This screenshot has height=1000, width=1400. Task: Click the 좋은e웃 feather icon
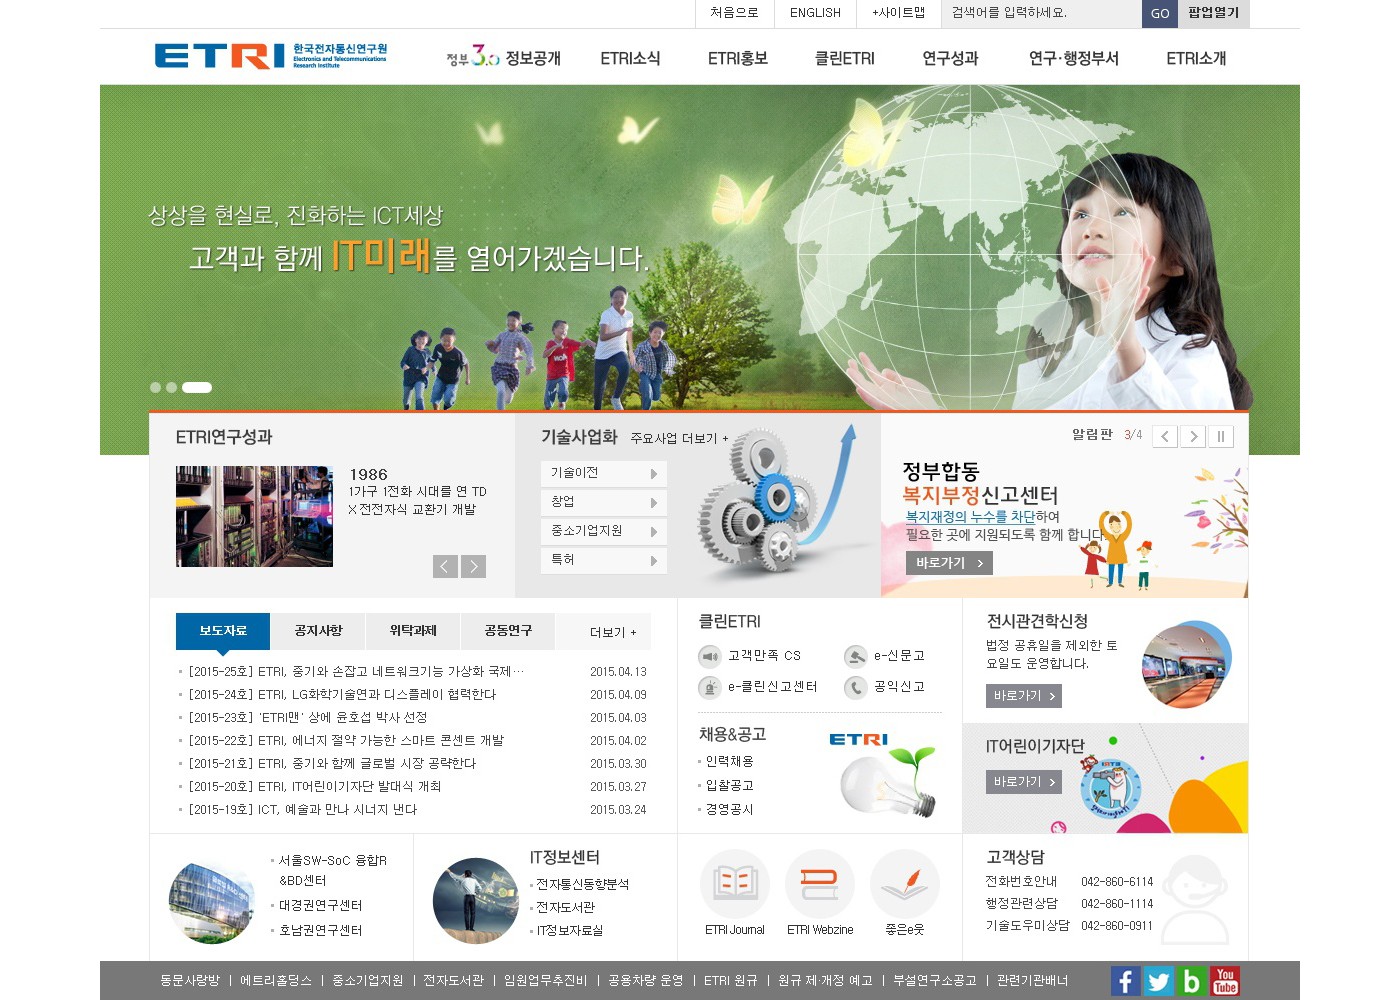coord(905,884)
